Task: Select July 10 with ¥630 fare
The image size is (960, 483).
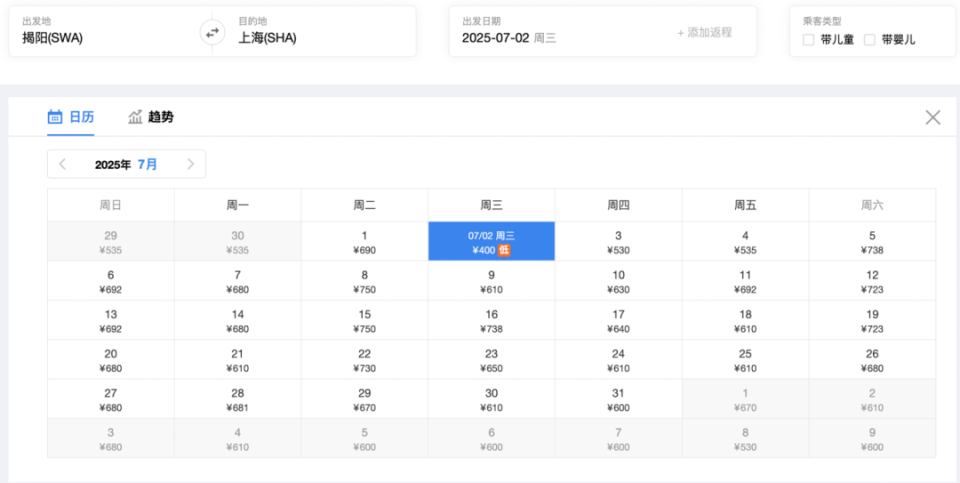Action: click(x=618, y=281)
